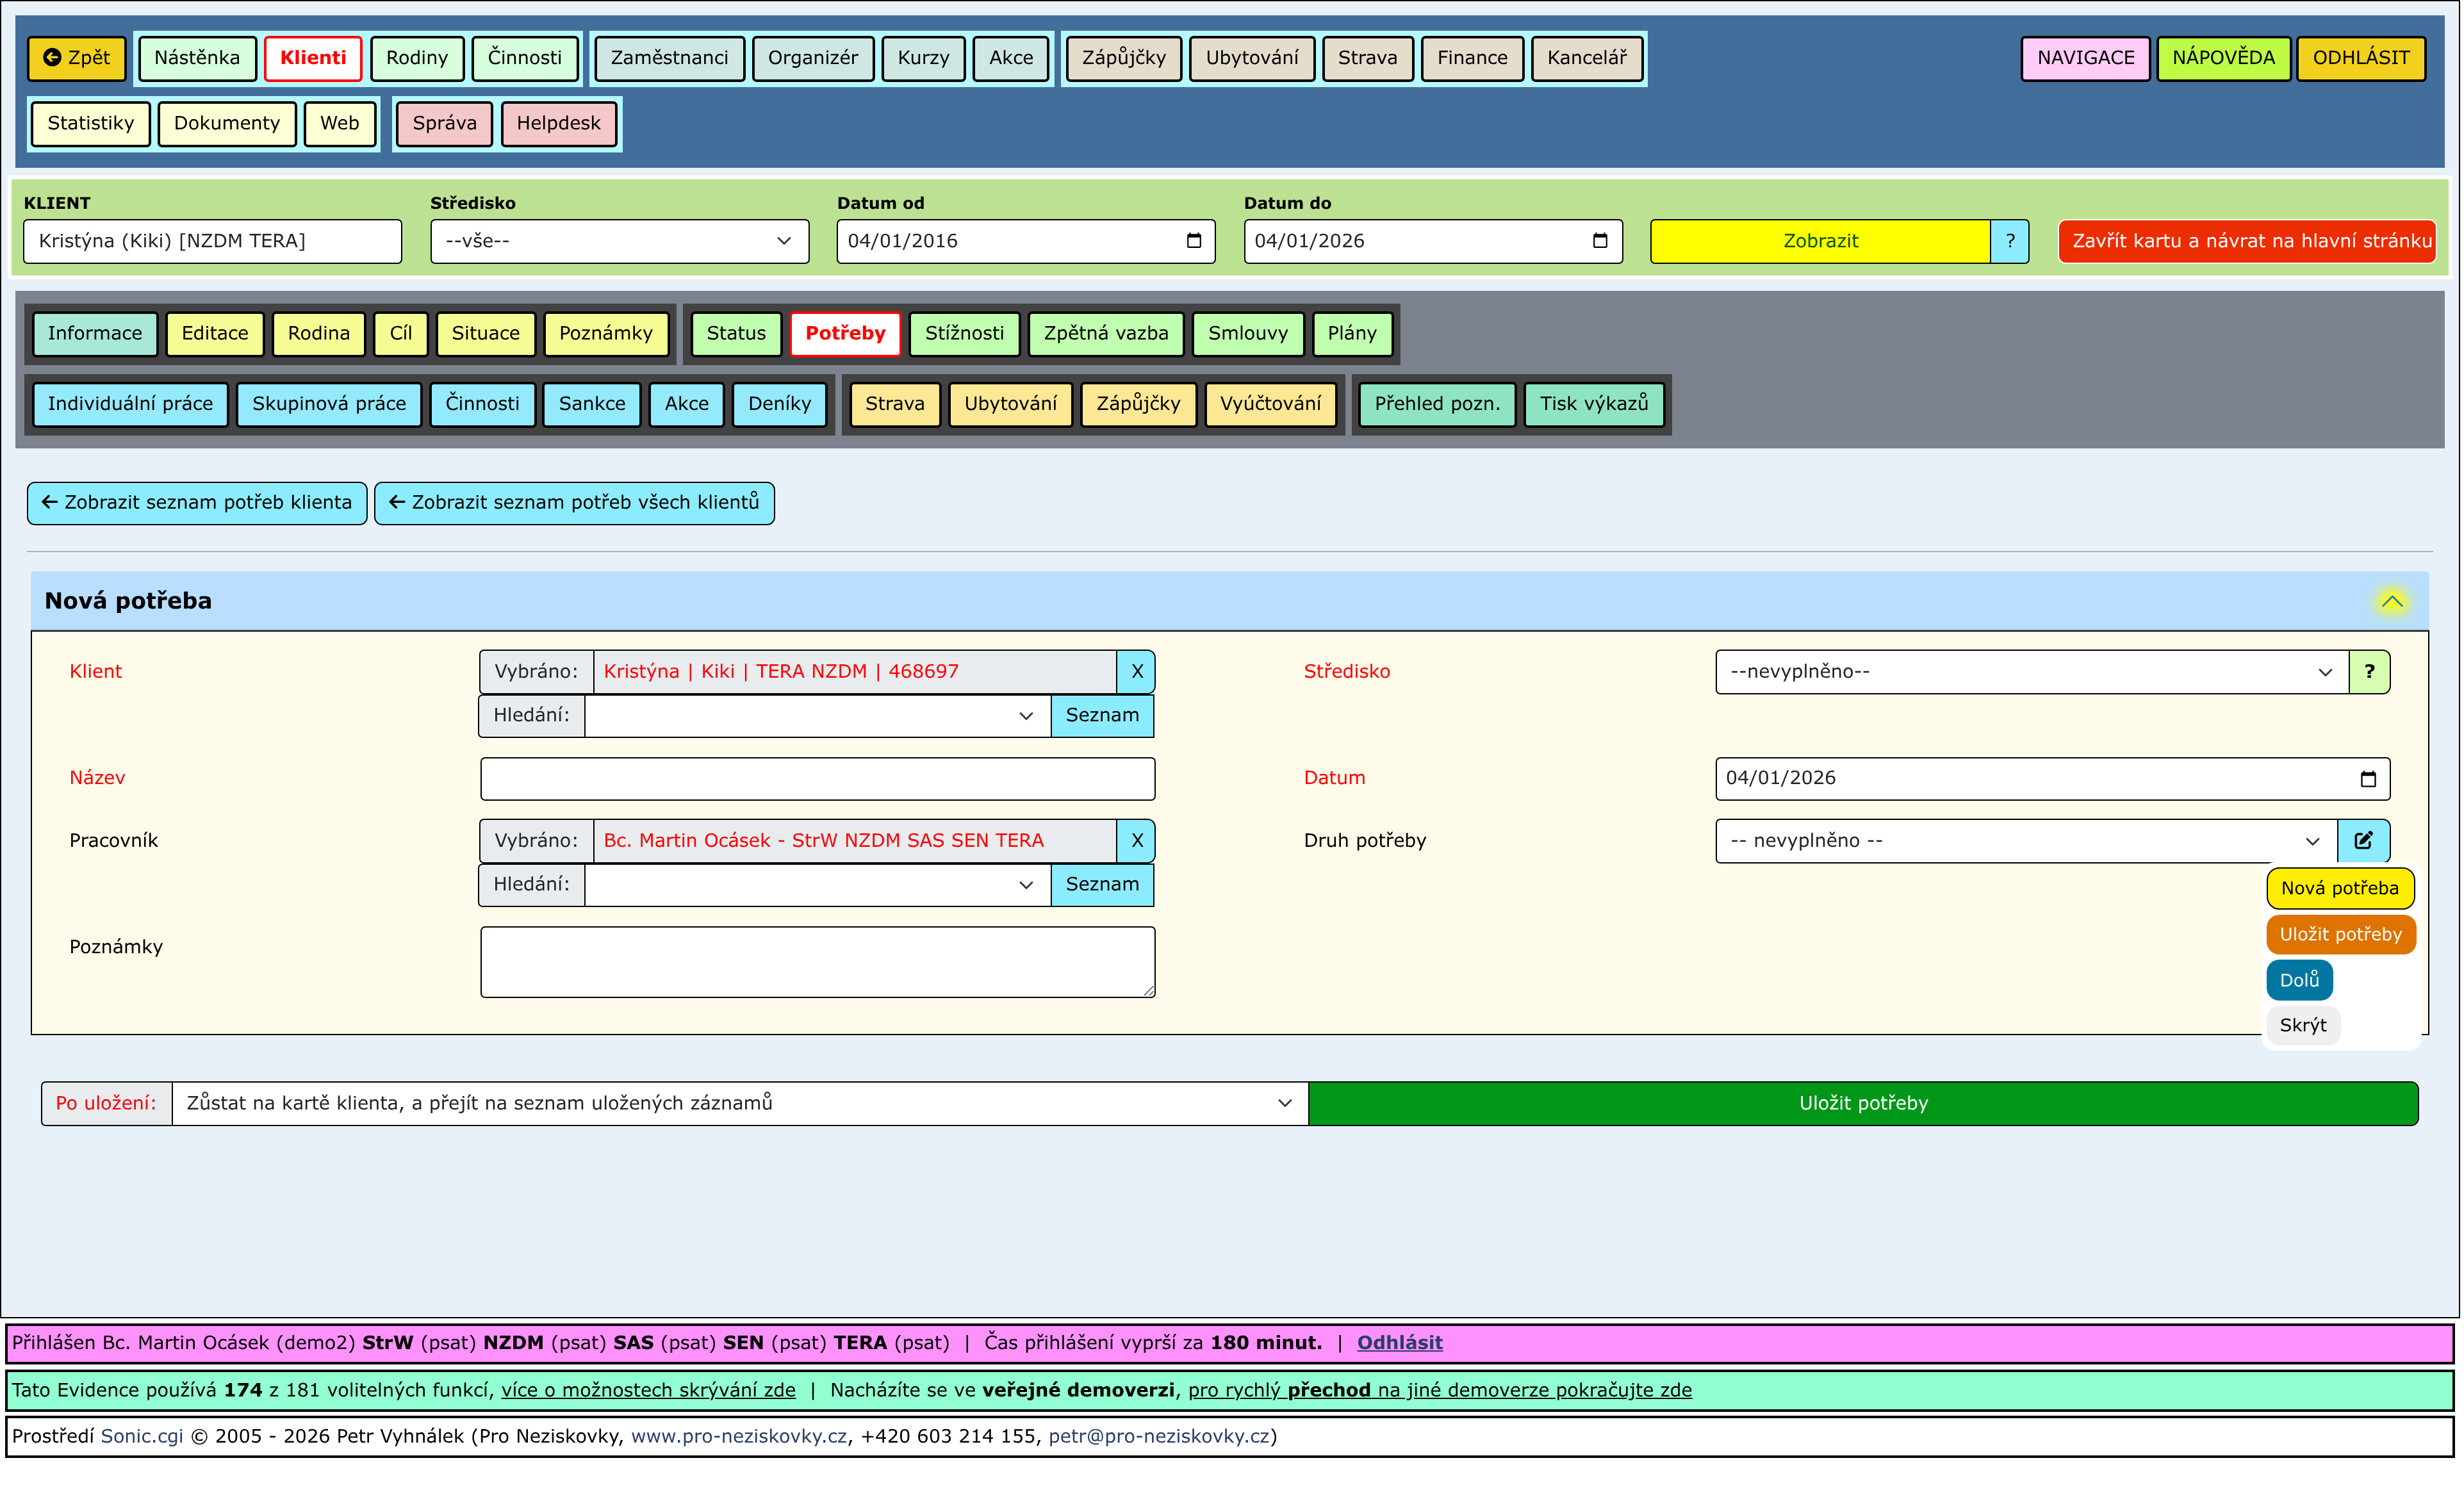Image resolution: width=2464 pixels, height=1490 pixels.
Task: Open calendar picker in Datum od field
Action: (x=1193, y=241)
